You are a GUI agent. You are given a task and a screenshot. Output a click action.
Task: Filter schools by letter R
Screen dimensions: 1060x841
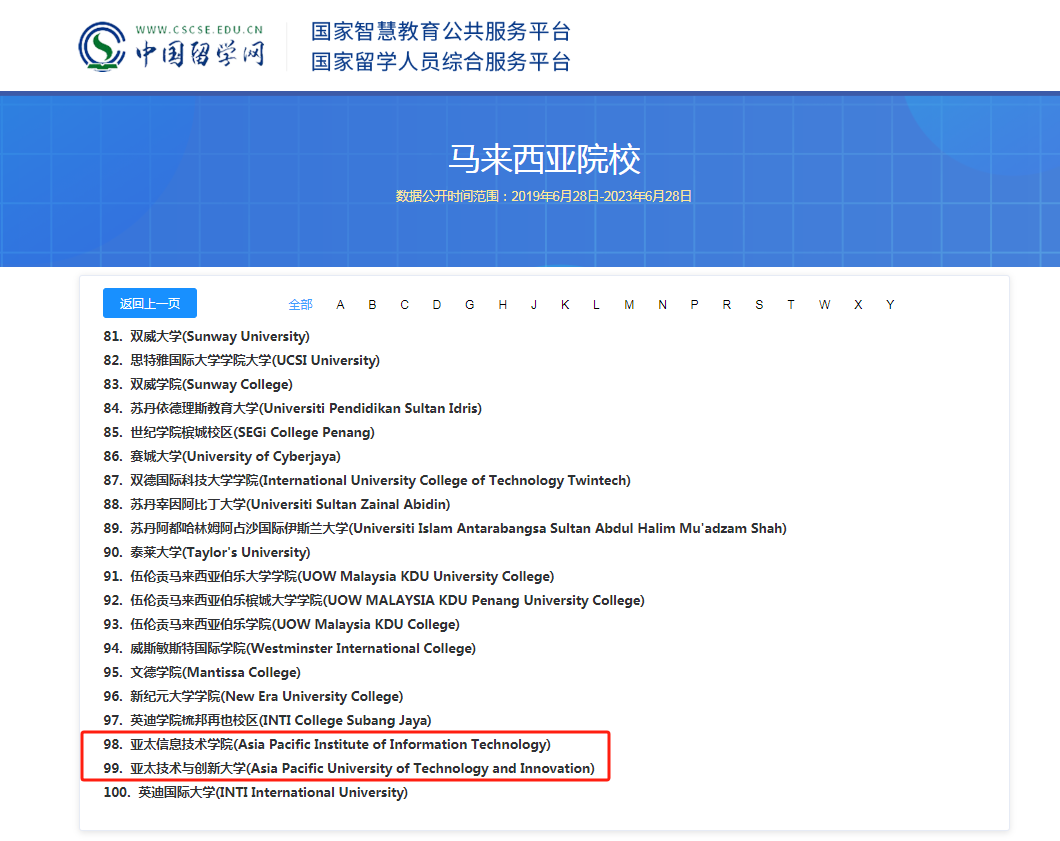726,305
